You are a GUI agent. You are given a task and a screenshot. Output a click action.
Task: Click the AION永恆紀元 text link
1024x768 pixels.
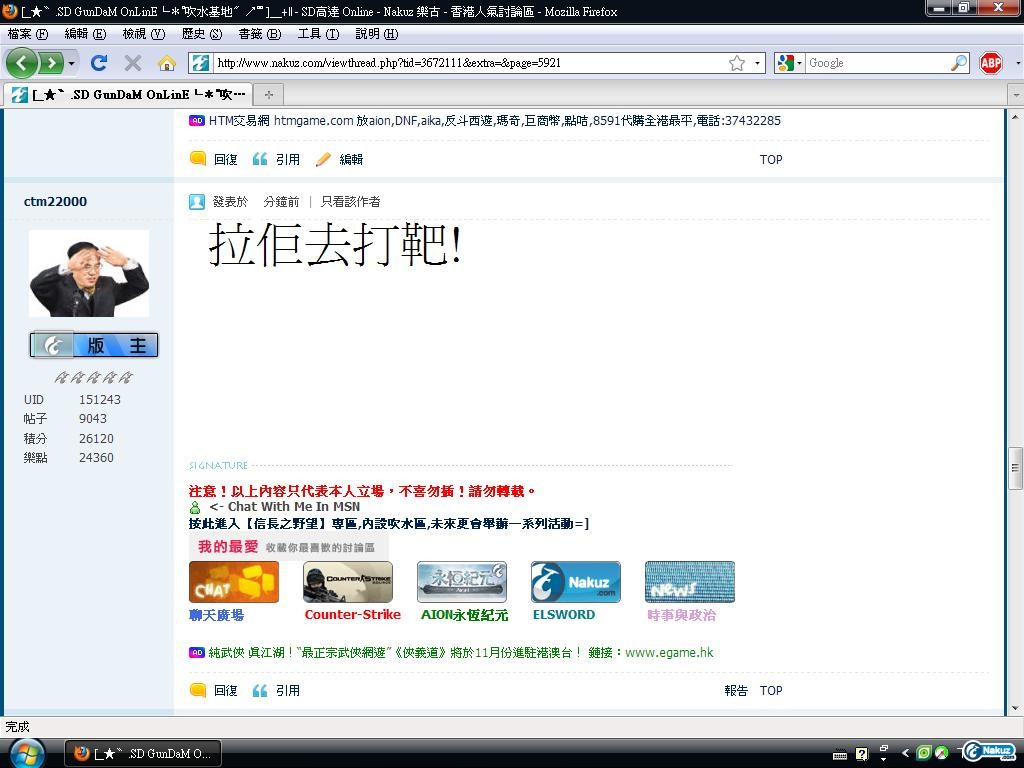[464, 615]
